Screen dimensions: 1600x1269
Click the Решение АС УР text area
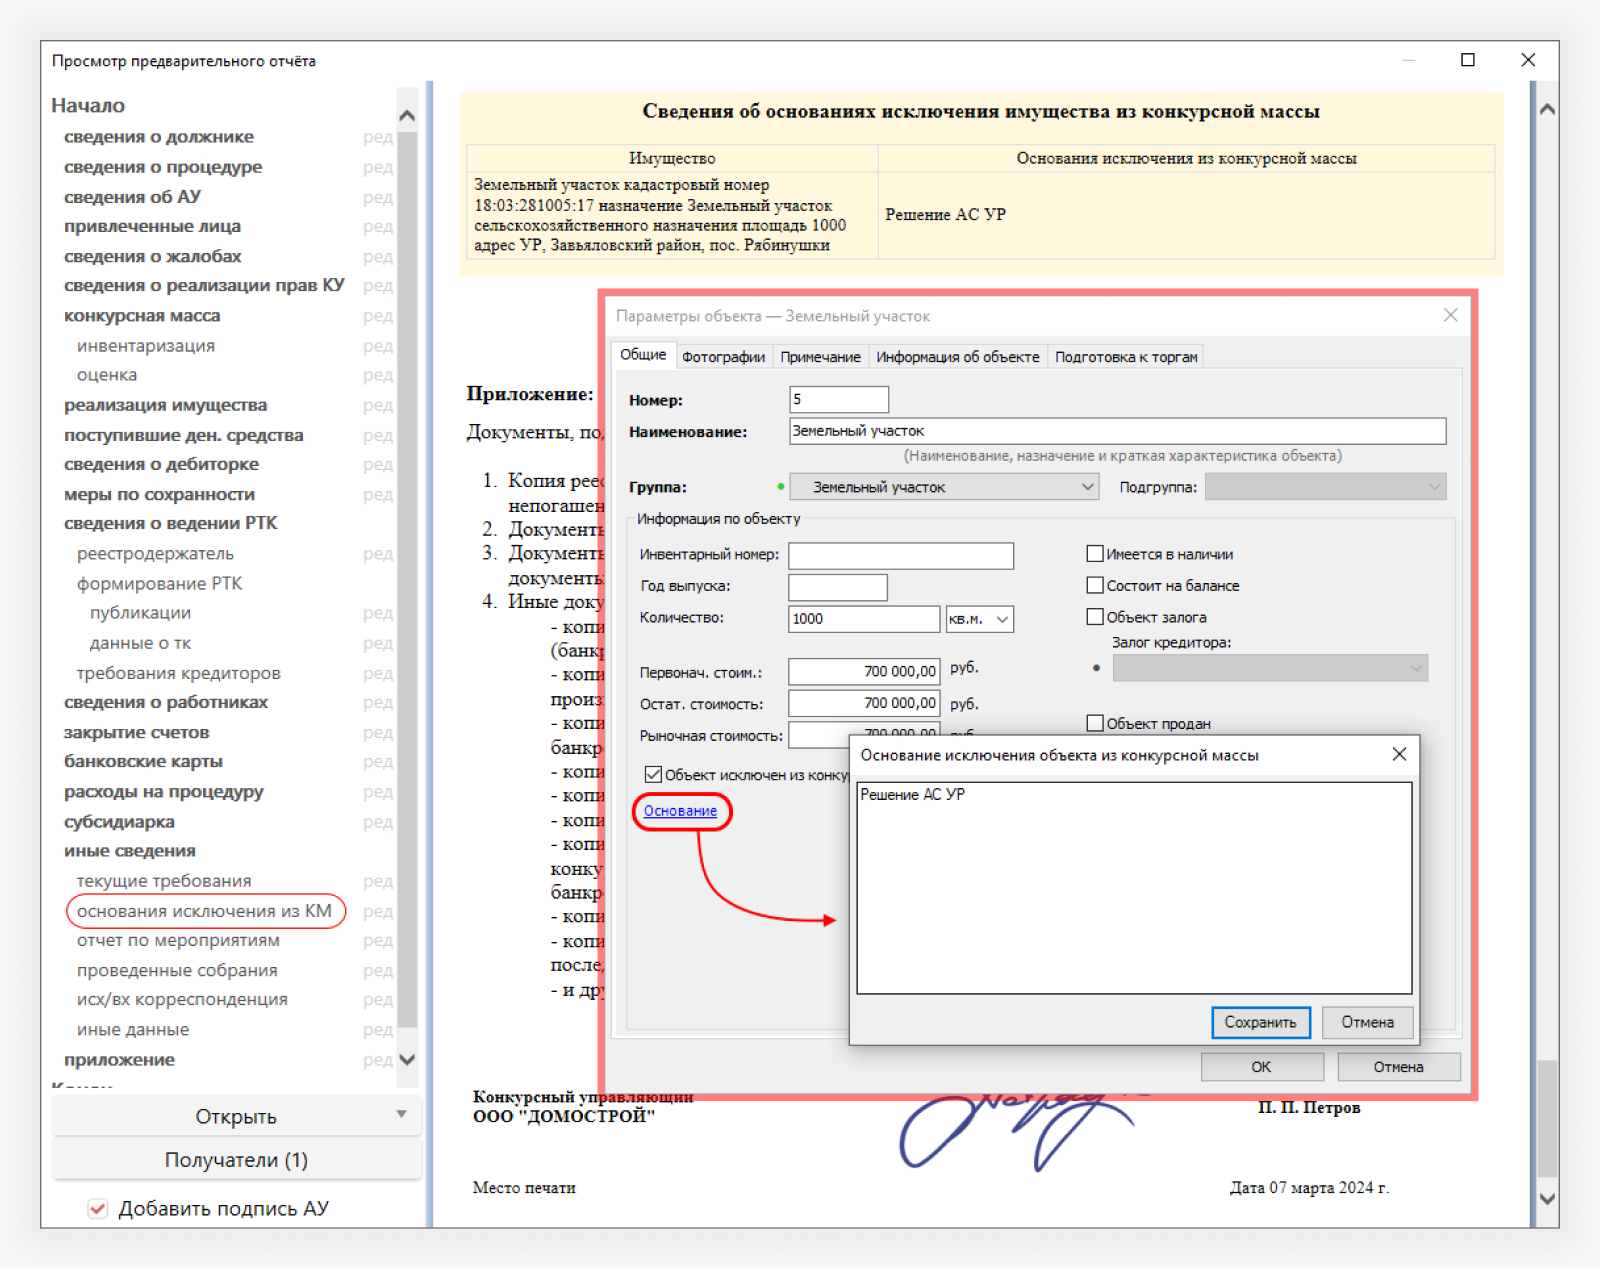1134,887
